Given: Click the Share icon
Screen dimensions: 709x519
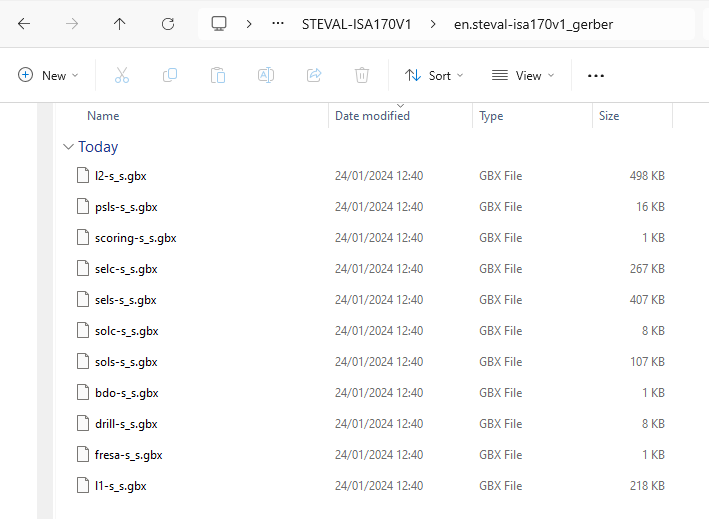Looking at the screenshot, I should click(314, 75).
